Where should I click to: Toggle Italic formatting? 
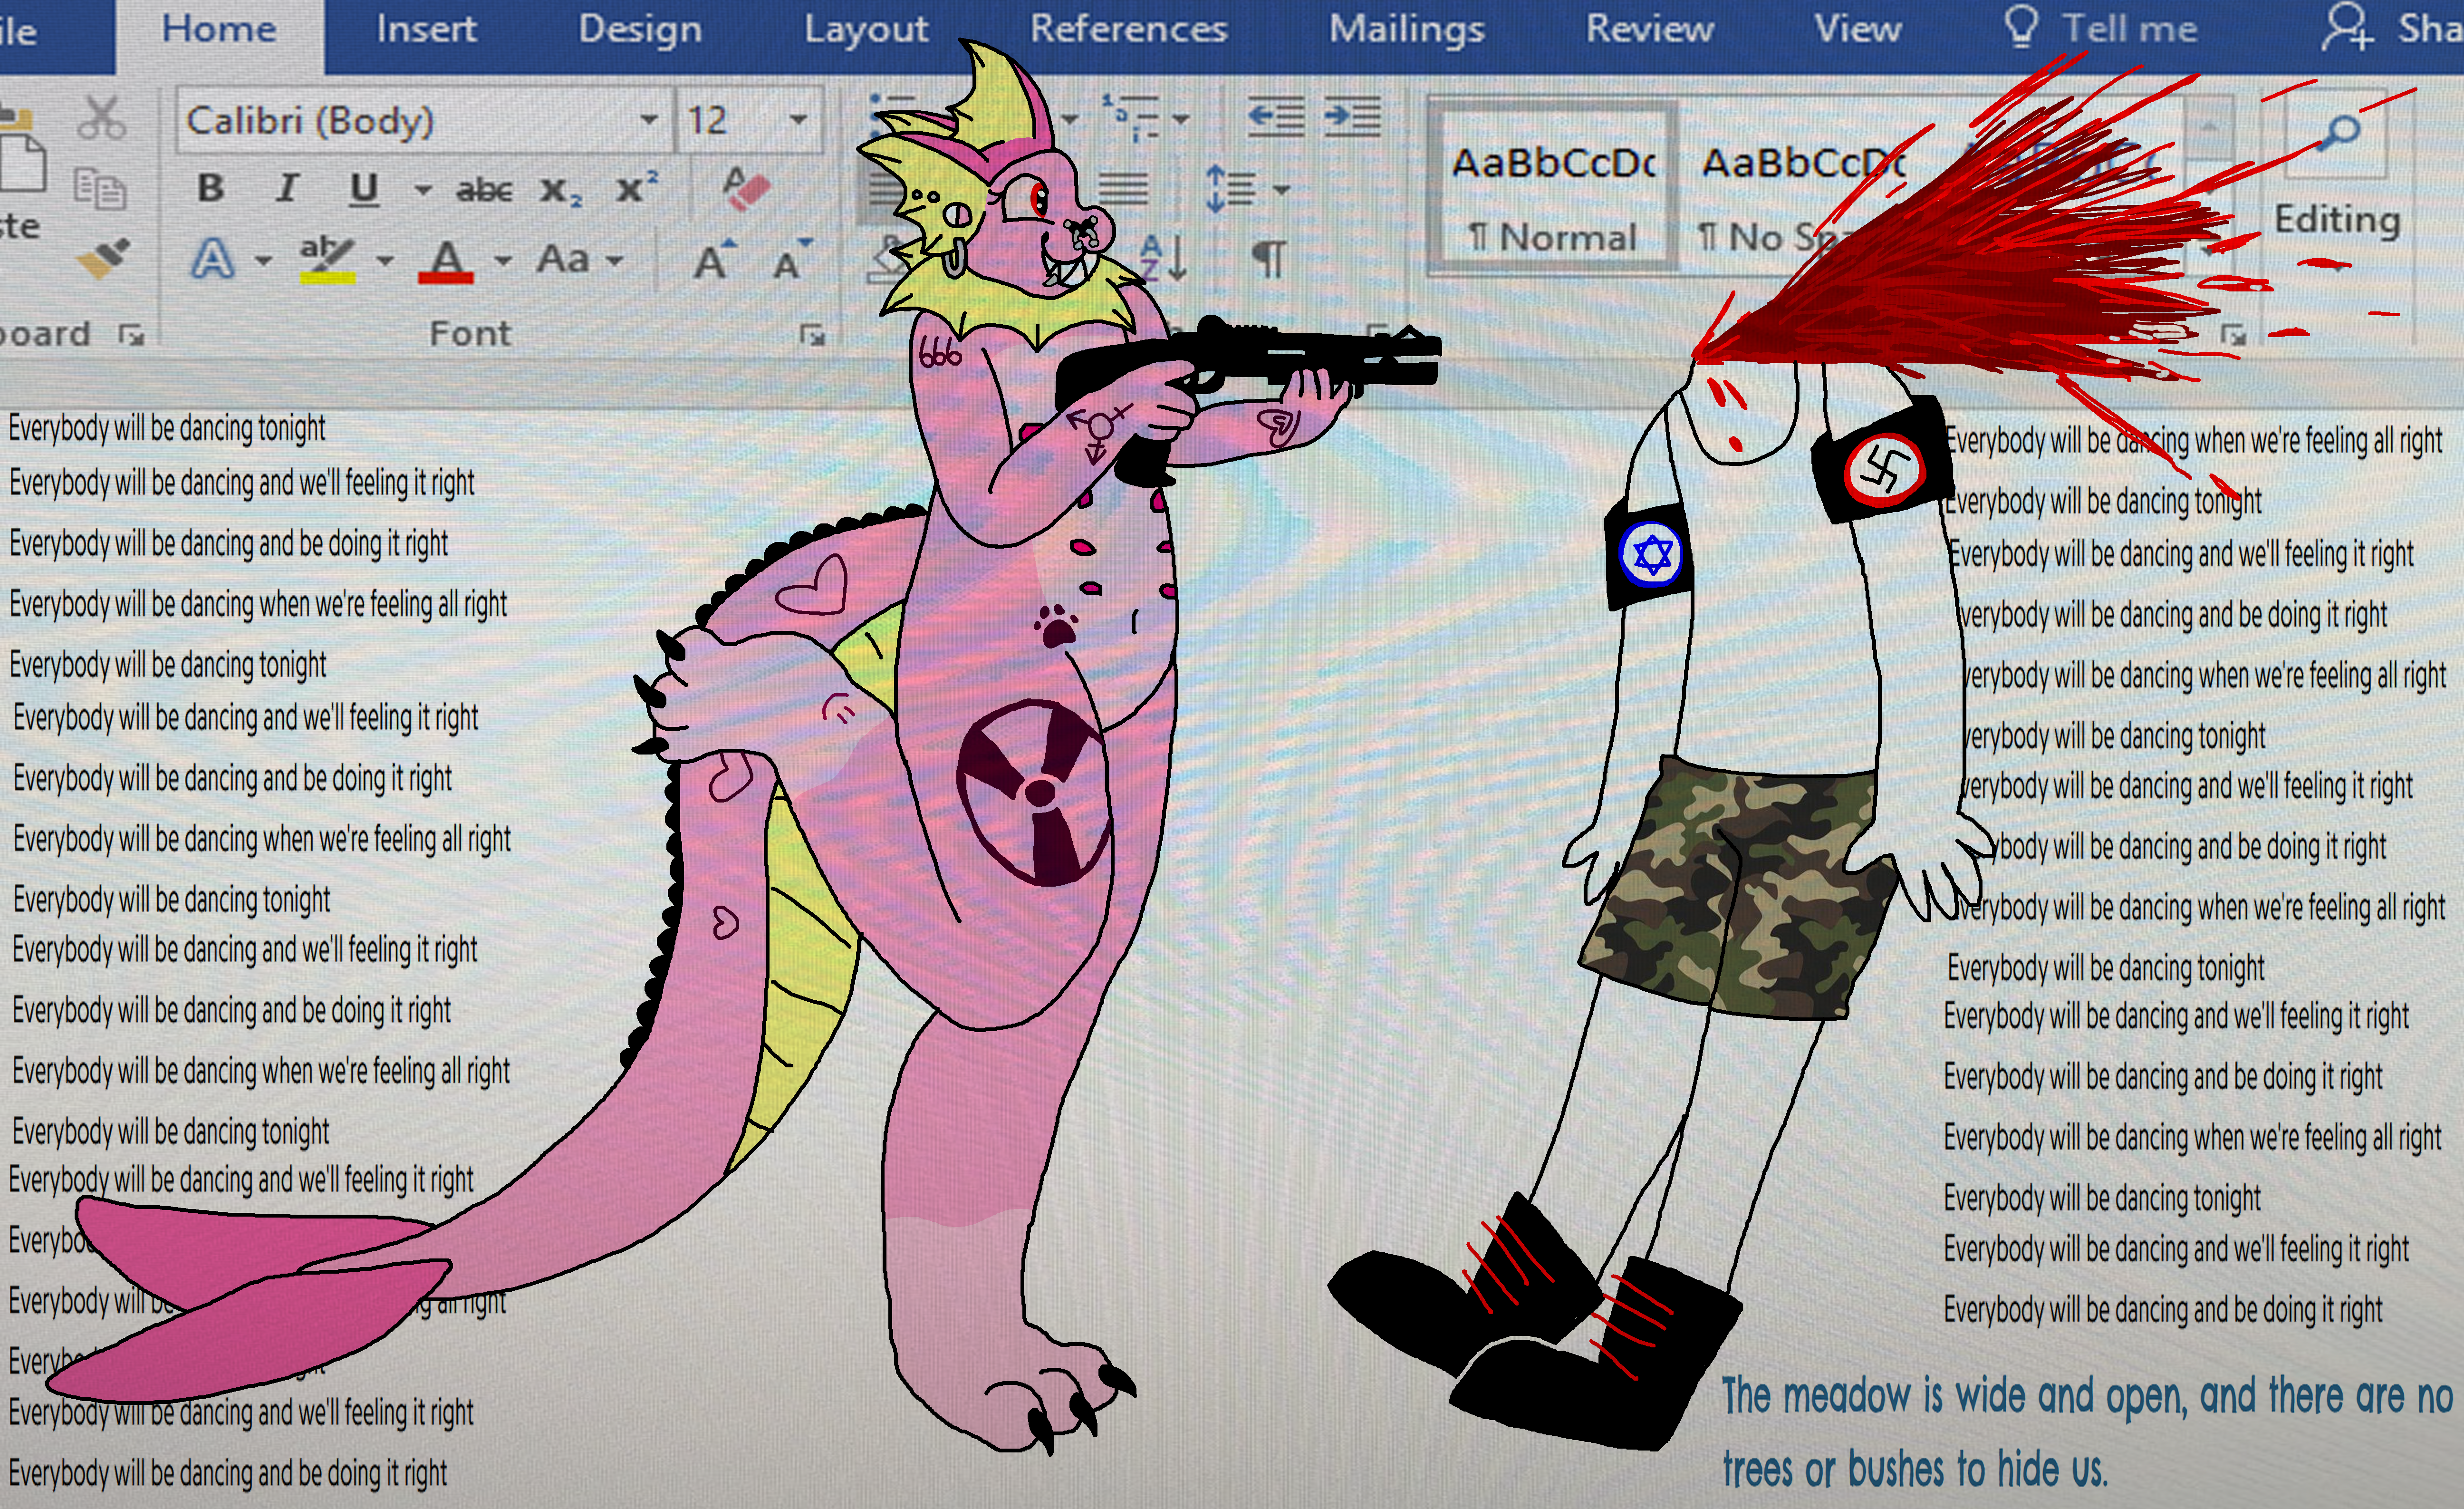pyautogui.click(x=287, y=188)
